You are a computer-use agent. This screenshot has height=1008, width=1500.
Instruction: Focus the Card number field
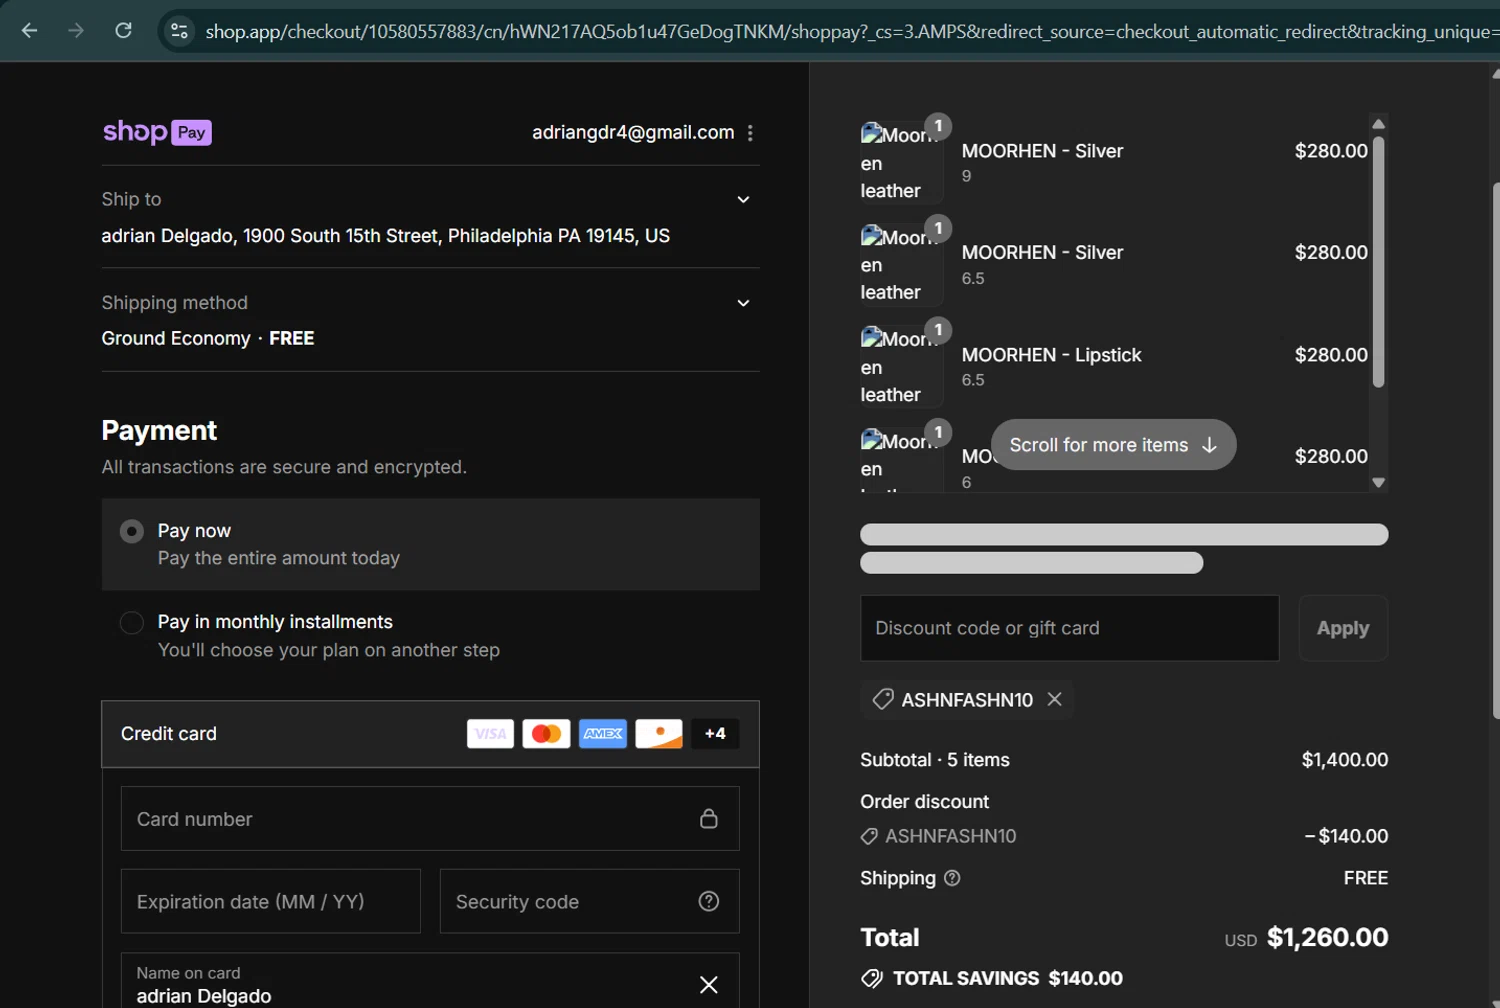[430, 819]
